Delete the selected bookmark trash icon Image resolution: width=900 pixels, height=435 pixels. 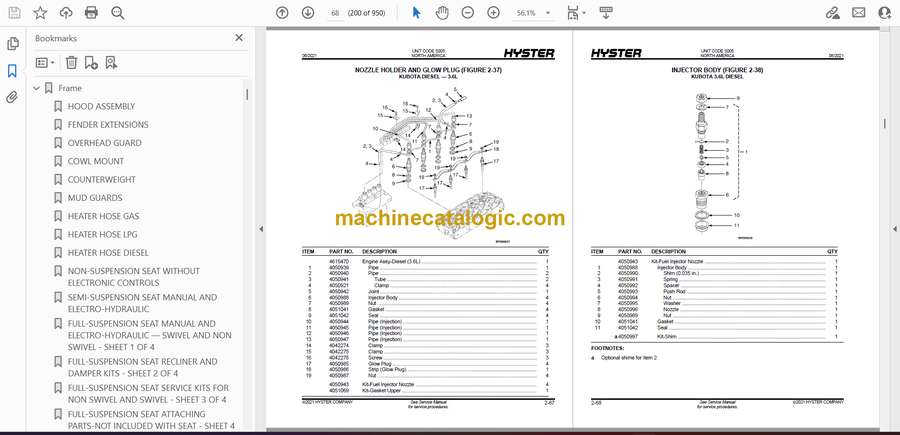click(x=71, y=63)
